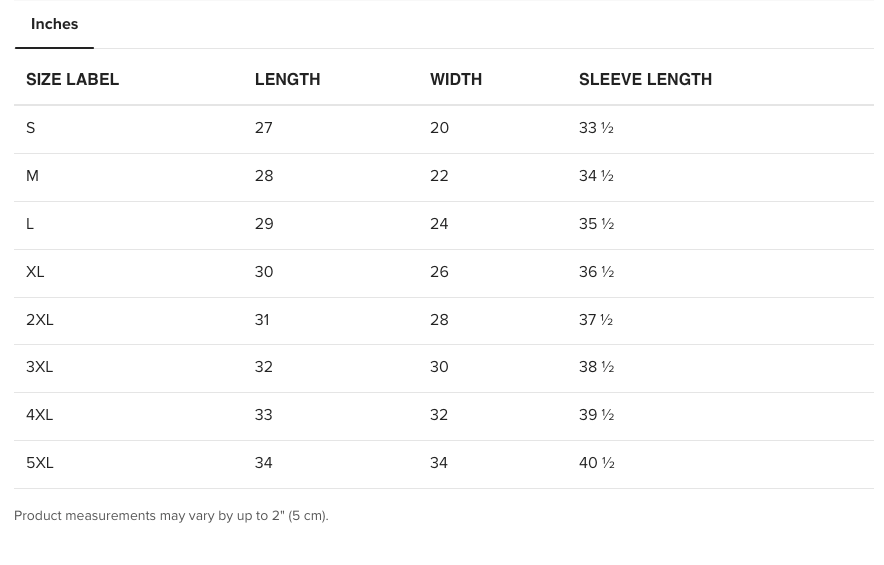Select the 4XL size row label
The width and height of the screenshot is (884, 565).
(40, 415)
